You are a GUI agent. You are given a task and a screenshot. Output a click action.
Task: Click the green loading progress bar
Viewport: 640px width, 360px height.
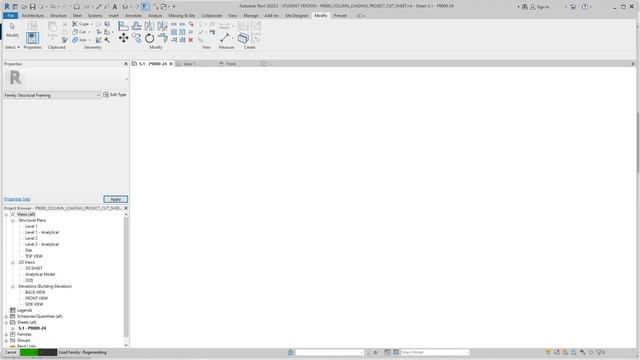coord(38,352)
